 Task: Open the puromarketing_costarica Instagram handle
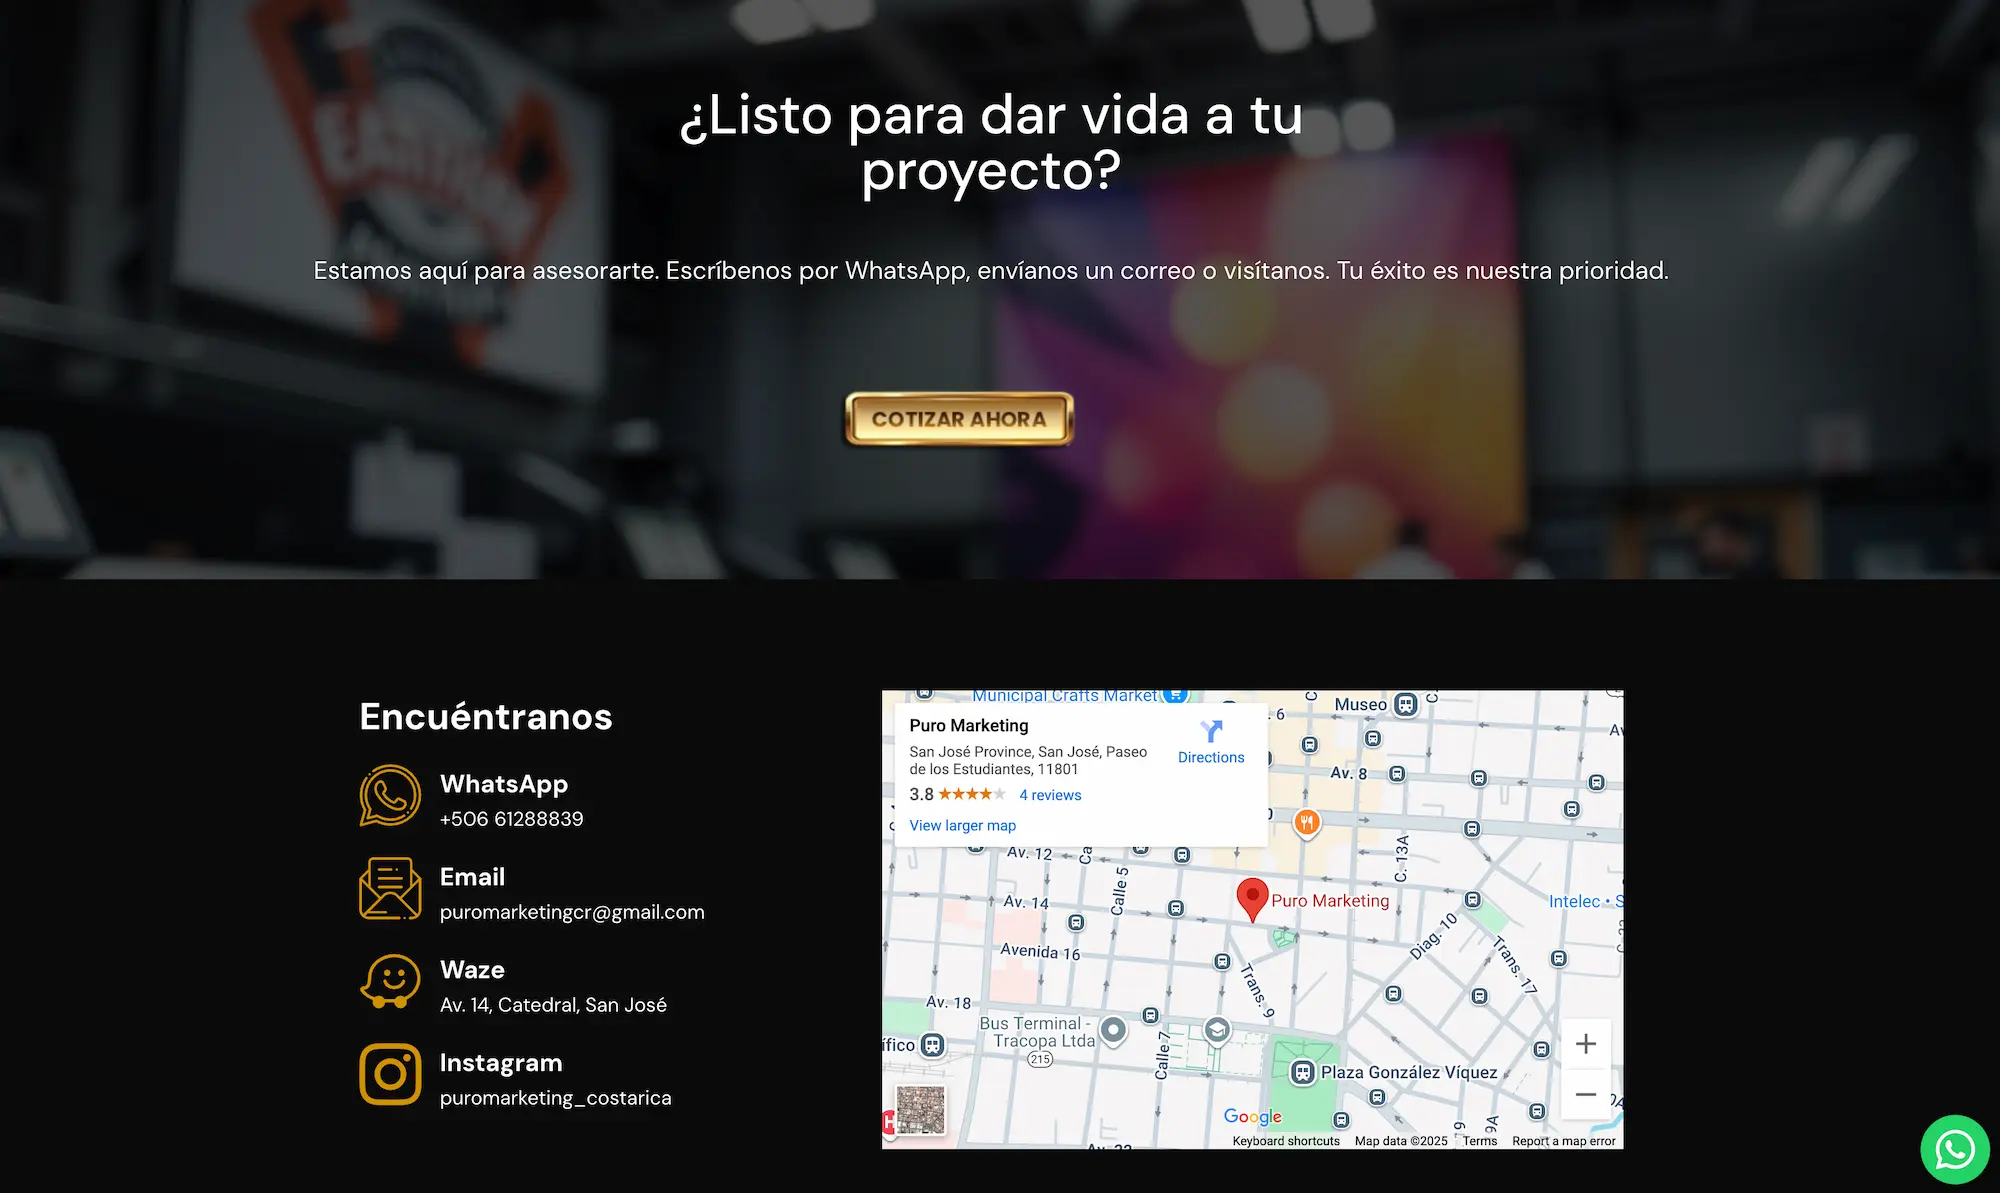(555, 1098)
